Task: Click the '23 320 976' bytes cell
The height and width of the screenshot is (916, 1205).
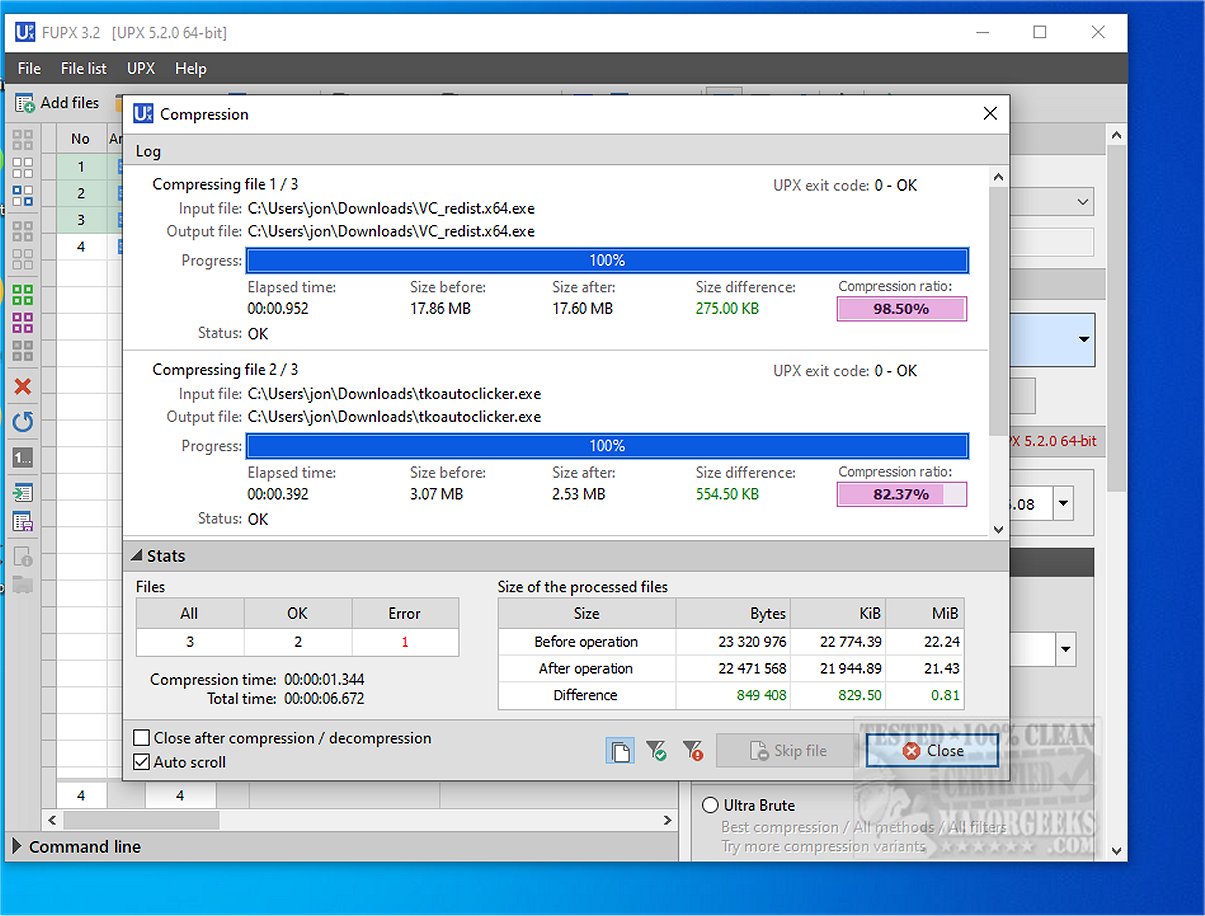Action: 733,642
